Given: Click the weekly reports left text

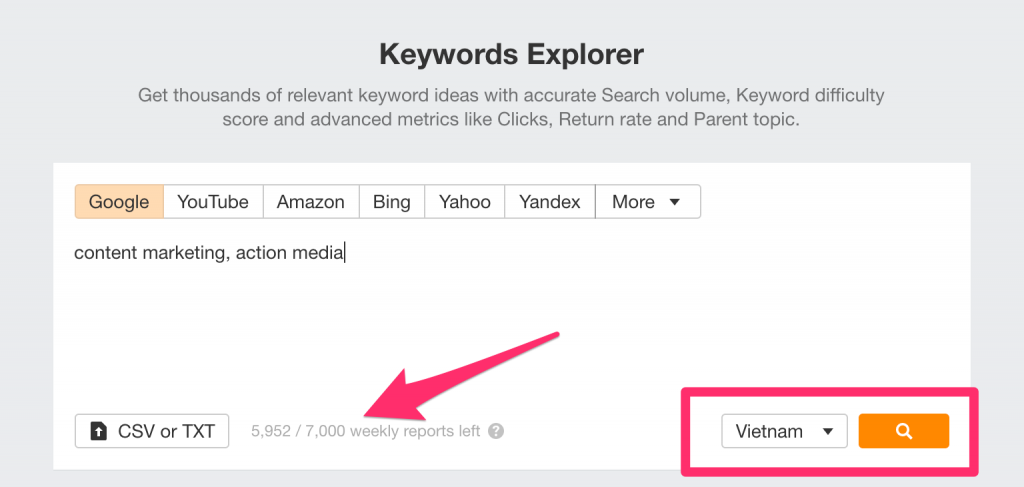Looking at the screenshot, I should (366, 431).
